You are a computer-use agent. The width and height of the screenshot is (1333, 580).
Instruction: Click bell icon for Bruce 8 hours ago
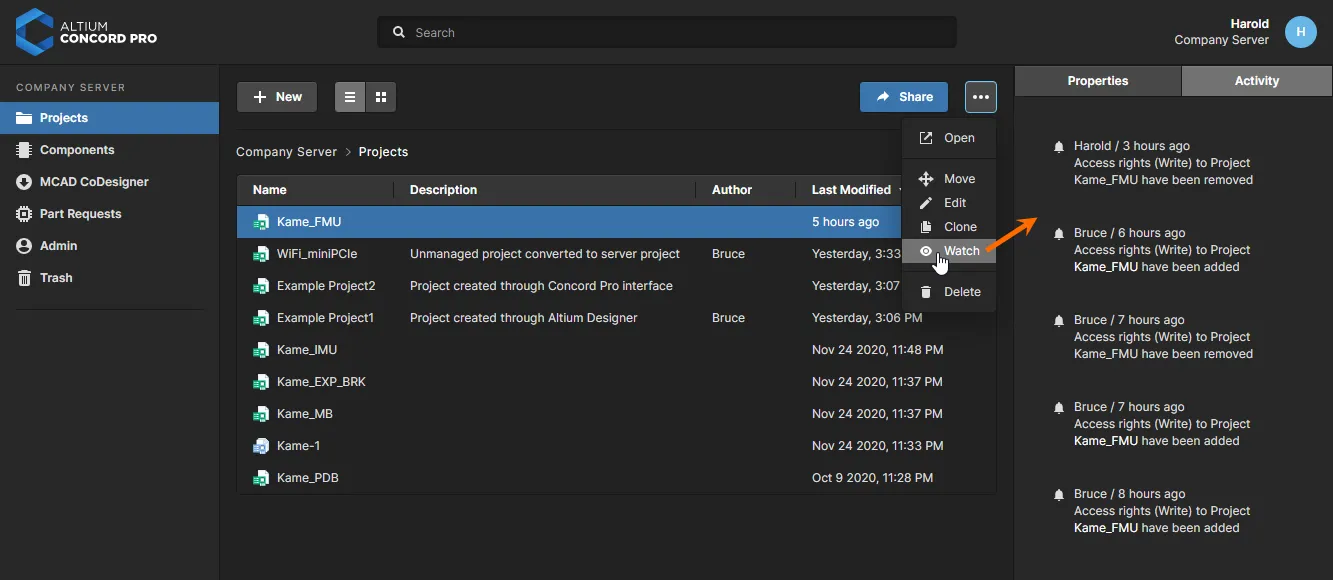pyautogui.click(x=1059, y=495)
